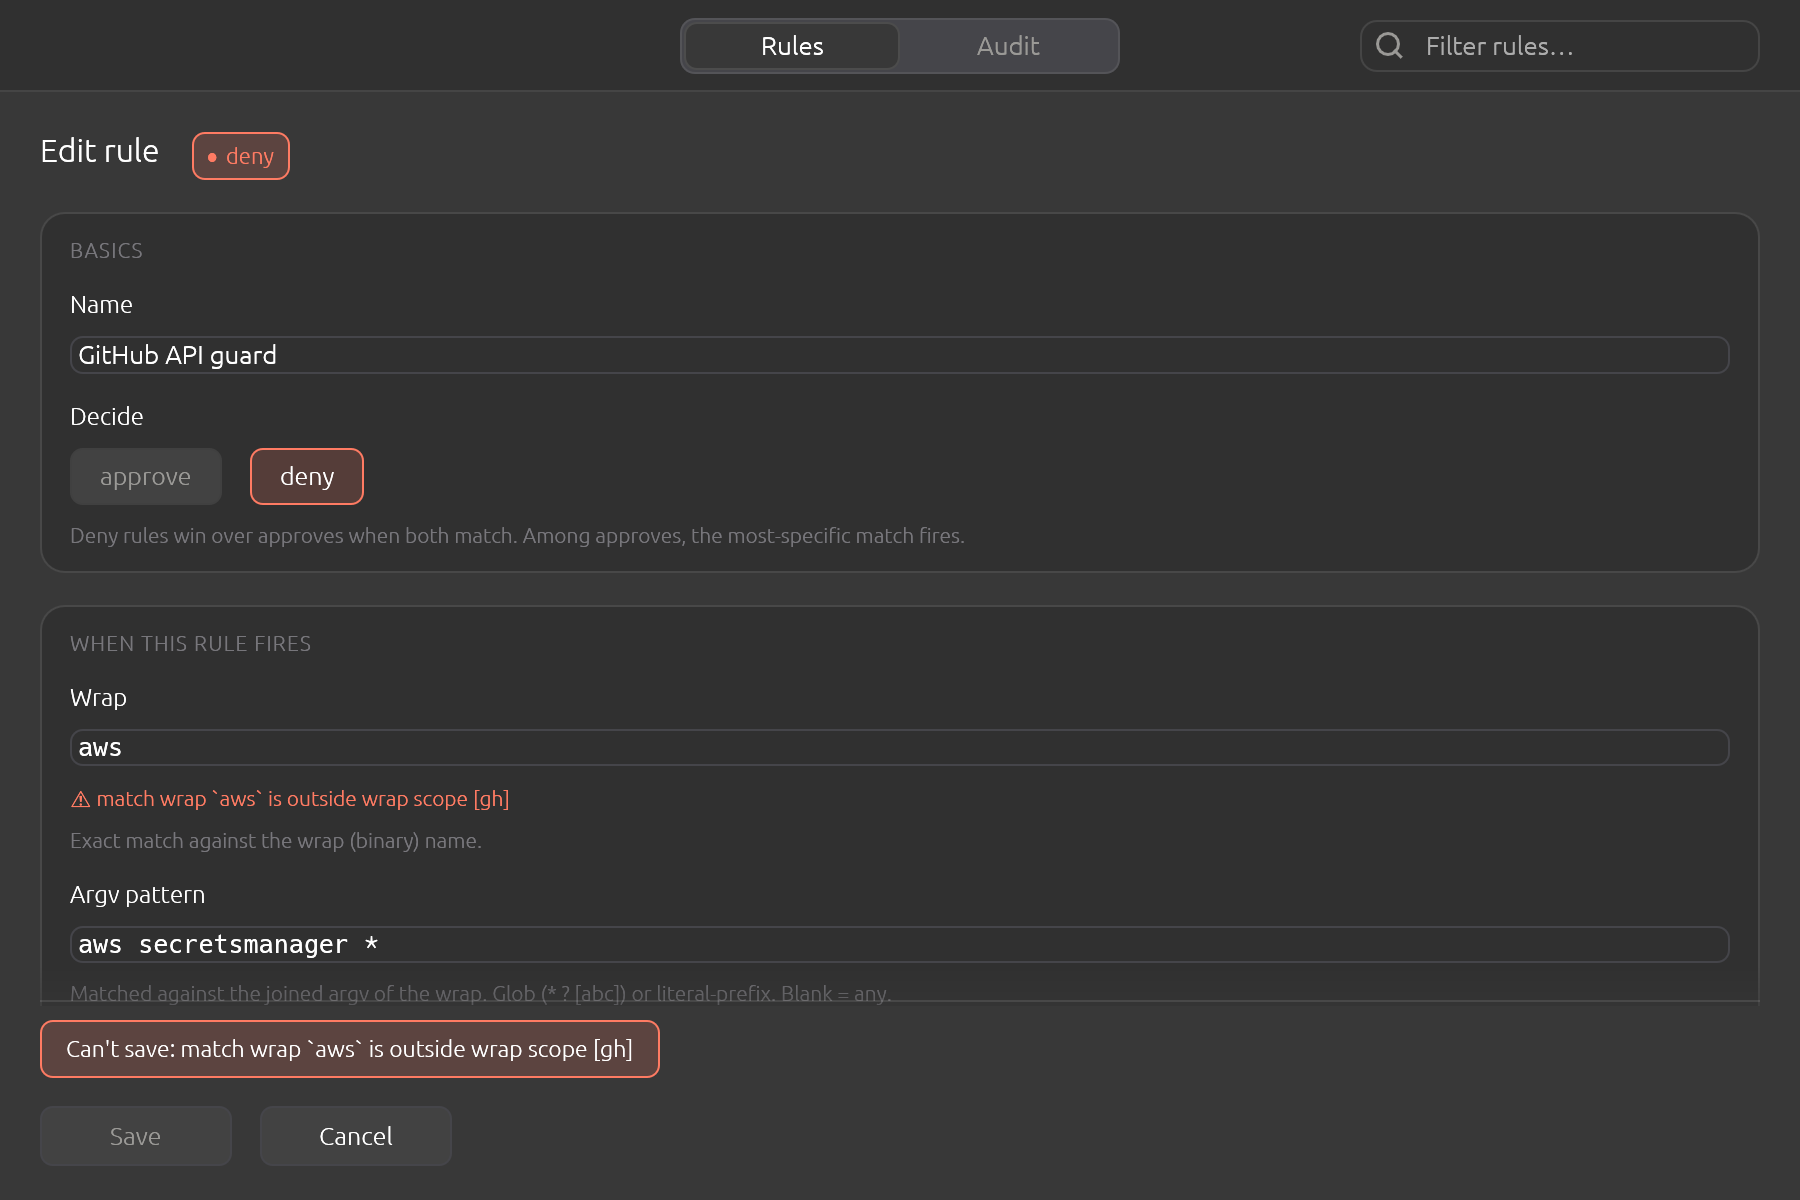This screenshot has height=1200, width=1800.
Task: Click the Wrap field label
Action: click(x=99, y=698)
